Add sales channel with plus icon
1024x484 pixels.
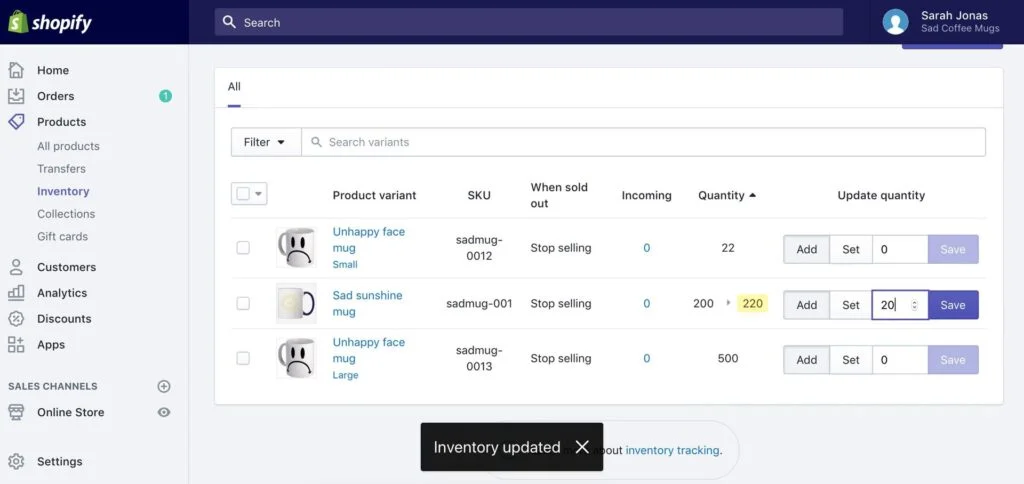click(x=164, y=387)
